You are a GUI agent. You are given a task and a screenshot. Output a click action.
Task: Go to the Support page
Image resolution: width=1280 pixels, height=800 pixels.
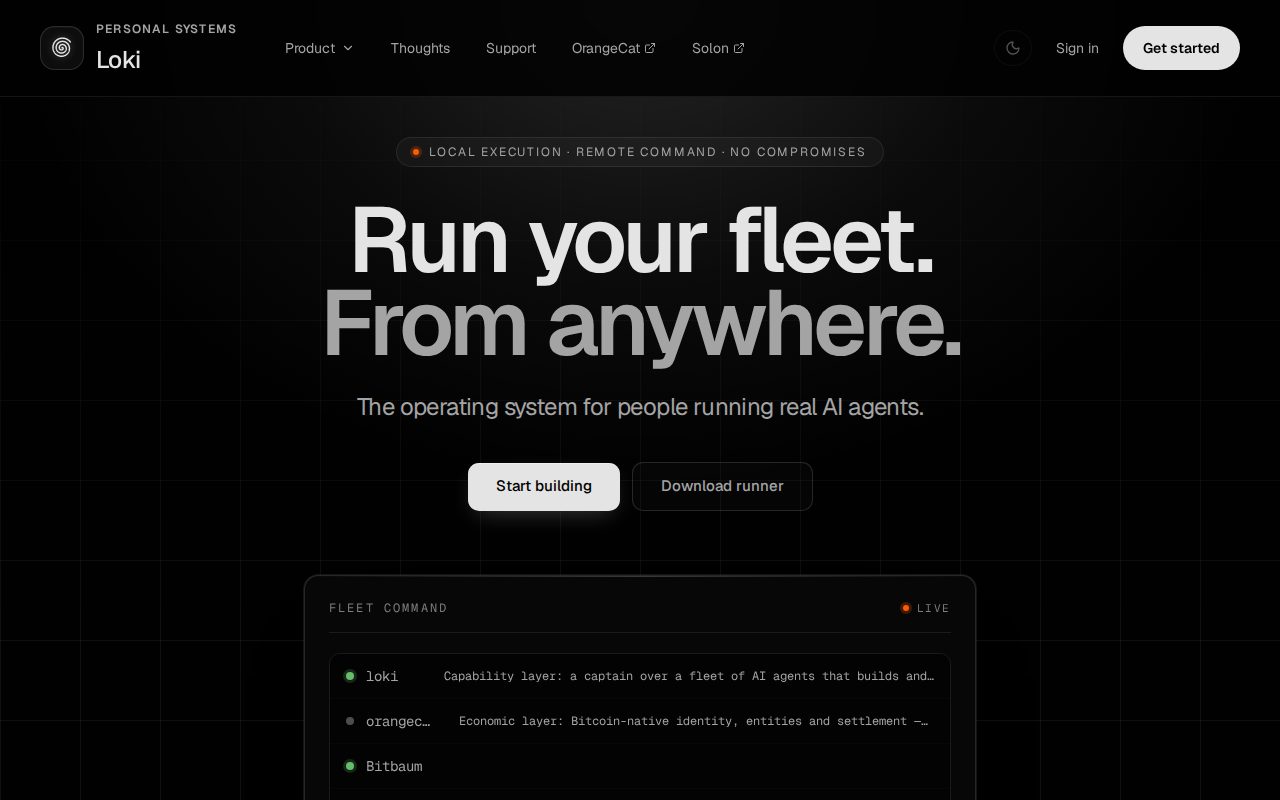pyautogui.click(x=511, y=48)
